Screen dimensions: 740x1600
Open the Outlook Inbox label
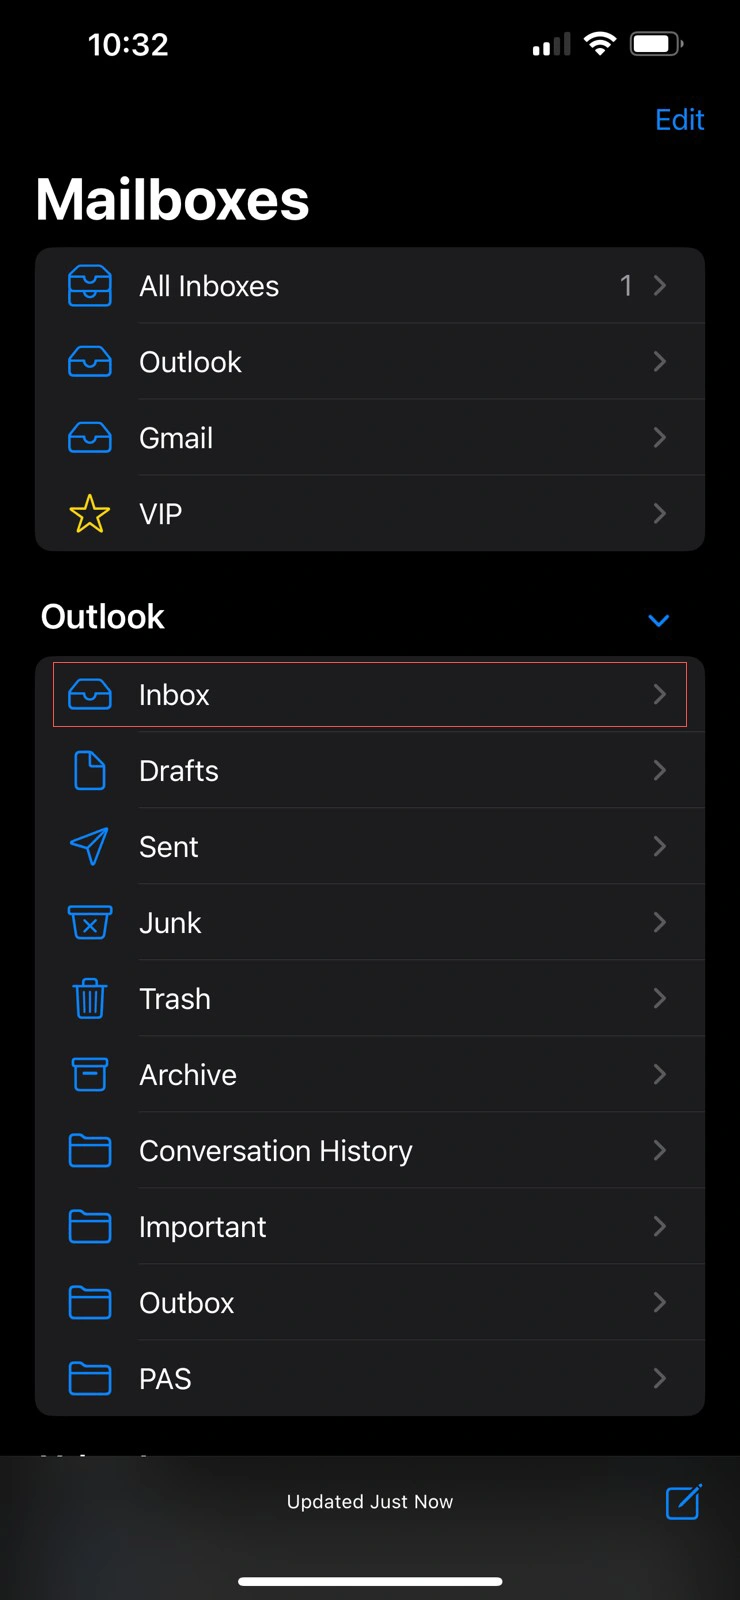click(174, 695)
